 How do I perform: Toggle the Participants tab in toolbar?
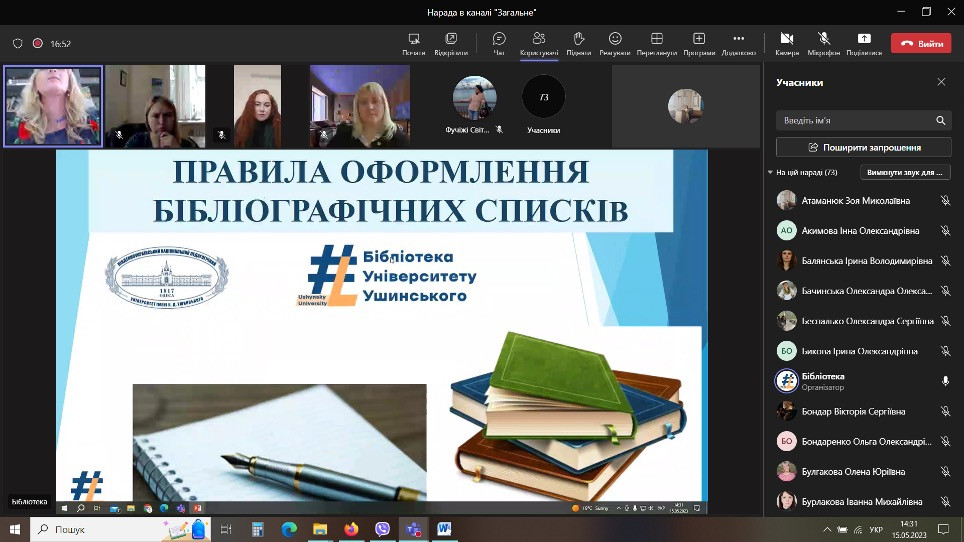pyautogui.click(x=538, y=39)
